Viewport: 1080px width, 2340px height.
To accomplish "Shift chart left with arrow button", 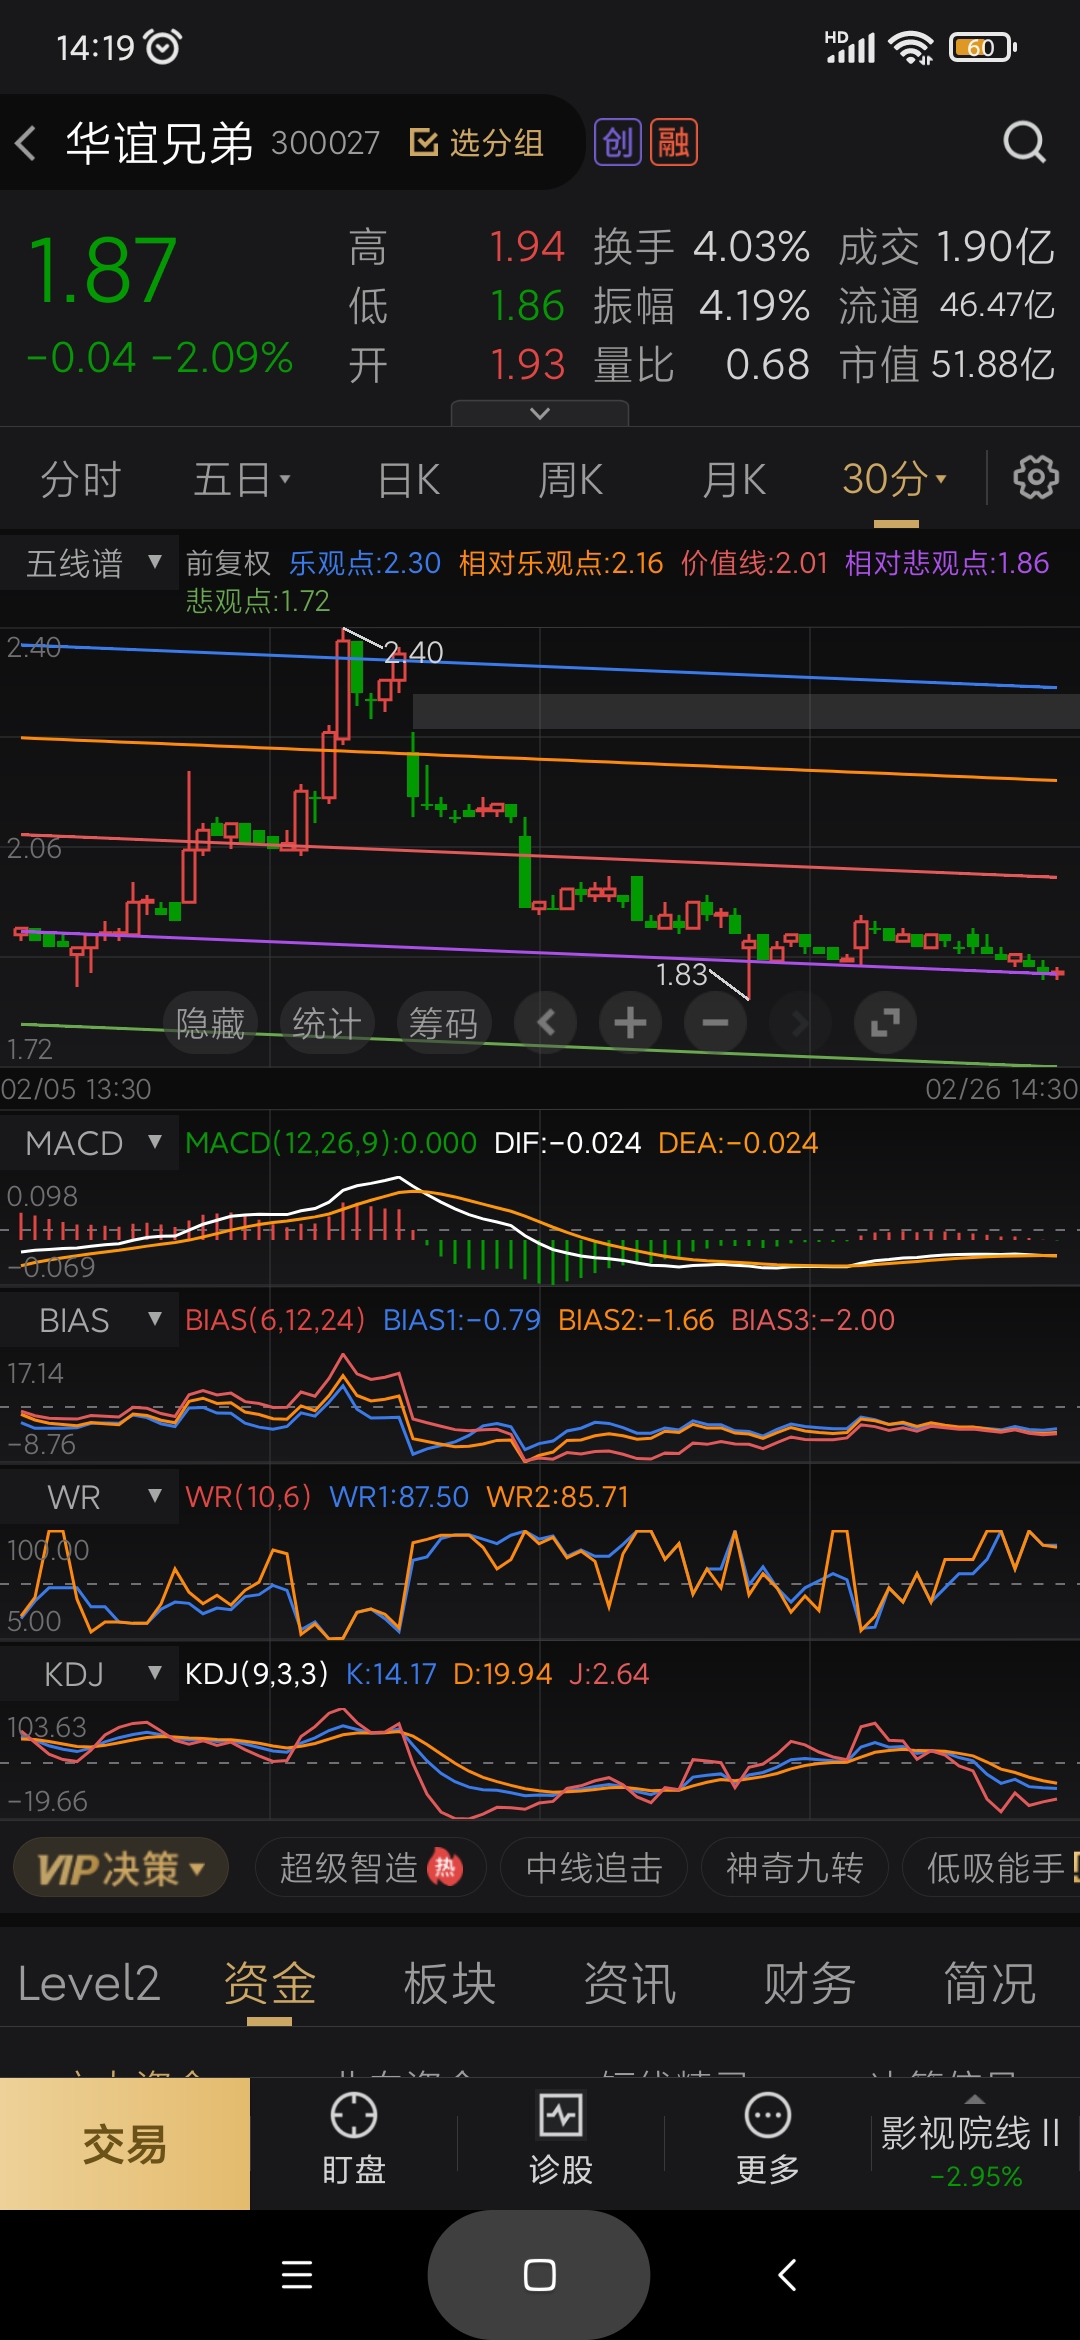I will pyautogui.click(x=545, y=1023).
